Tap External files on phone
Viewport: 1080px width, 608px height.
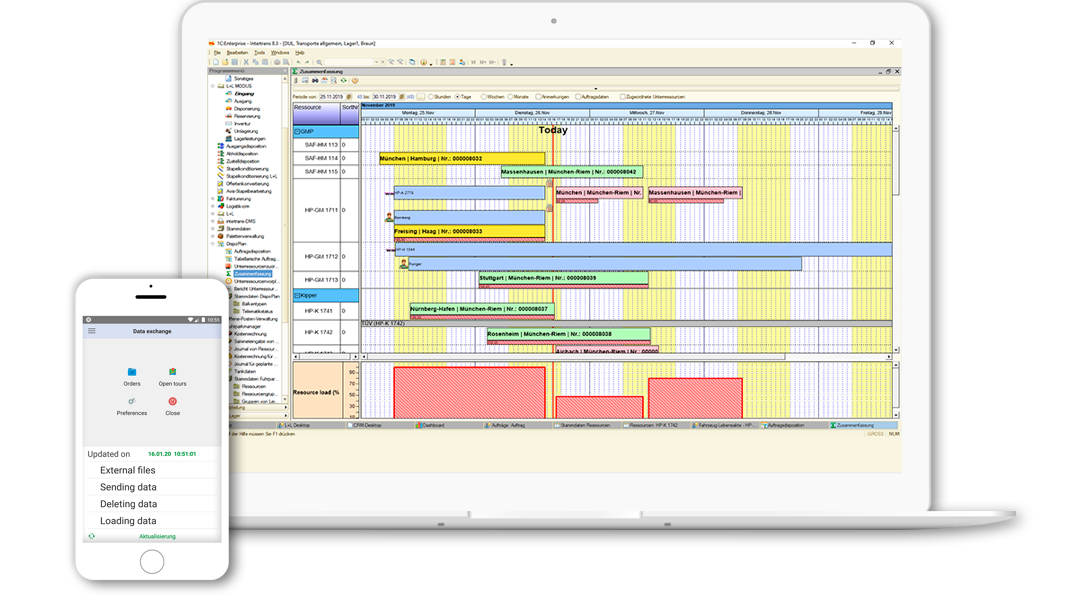click(127, 470)
